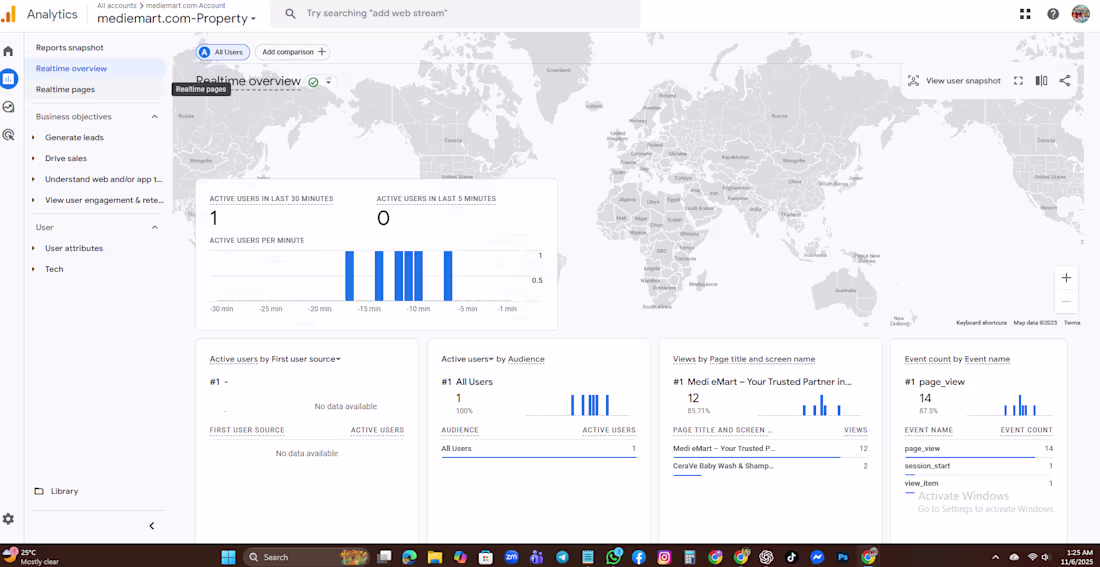
Task: Collapse the User section
Action: click(x=155, y=227)
